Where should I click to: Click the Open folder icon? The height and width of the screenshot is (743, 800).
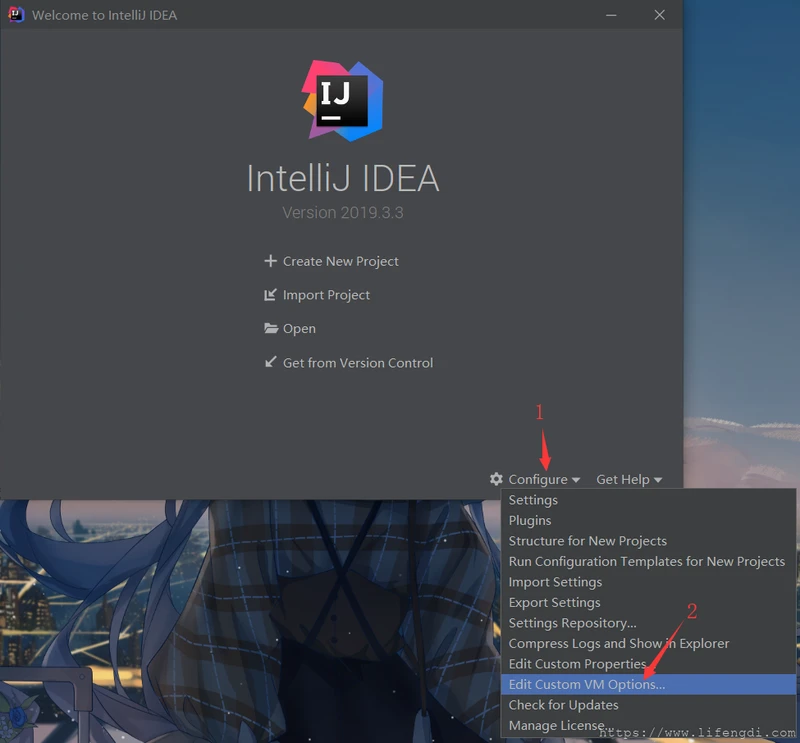coord(270,328)
